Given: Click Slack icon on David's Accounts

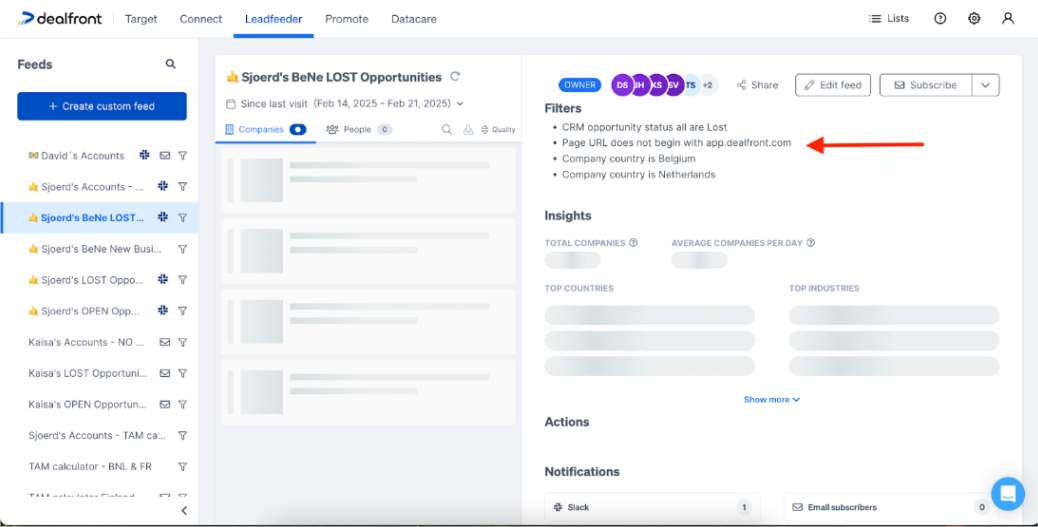Looking at the screenshot, I should click(144, 155).
